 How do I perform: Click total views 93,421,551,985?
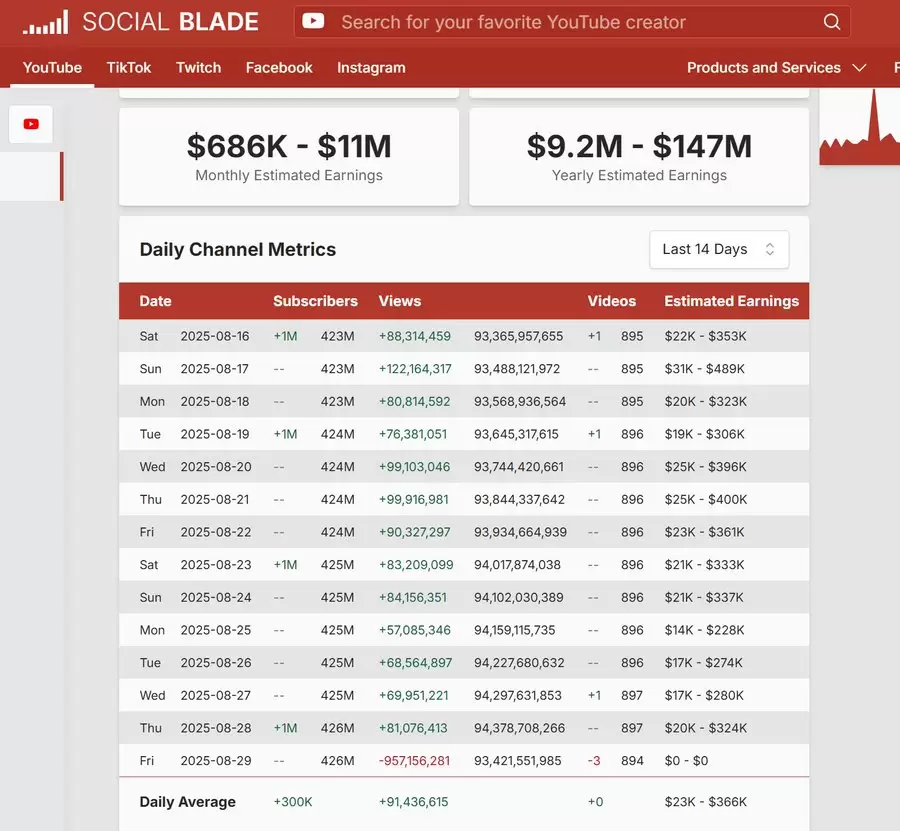[x=518, y=762]
